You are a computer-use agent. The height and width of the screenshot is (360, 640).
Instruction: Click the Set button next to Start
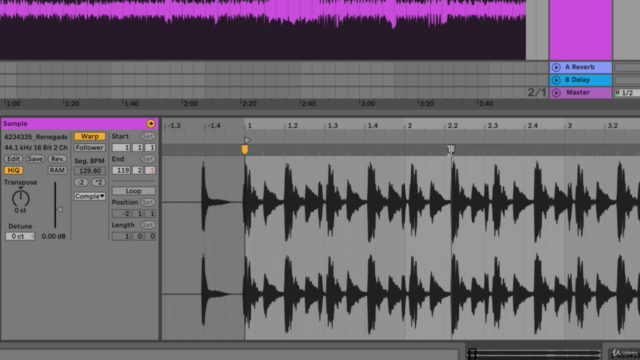(148, 136)
